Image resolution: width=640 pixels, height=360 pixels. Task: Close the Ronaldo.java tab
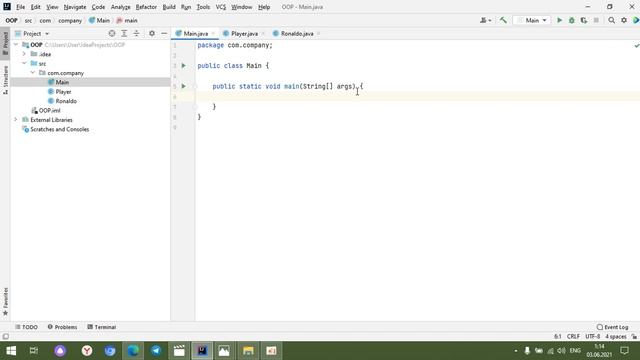318,33
